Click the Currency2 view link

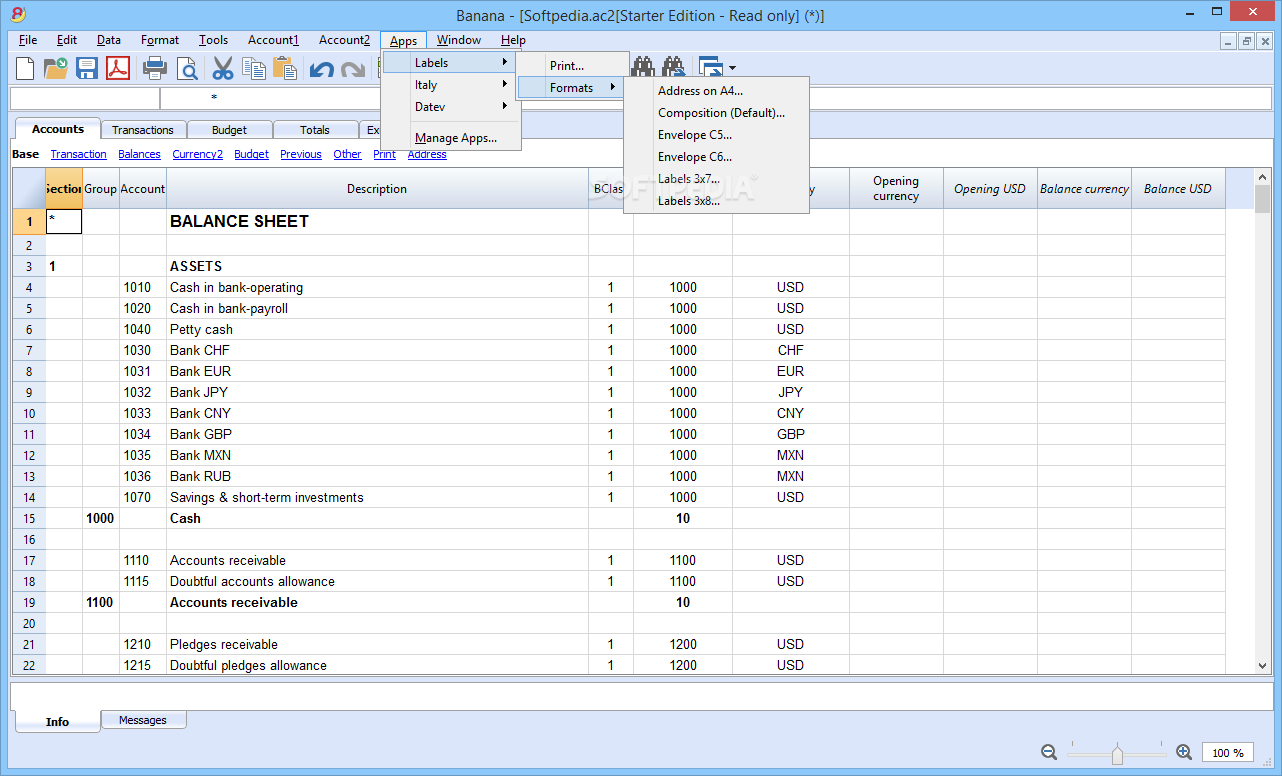[198, 154]
